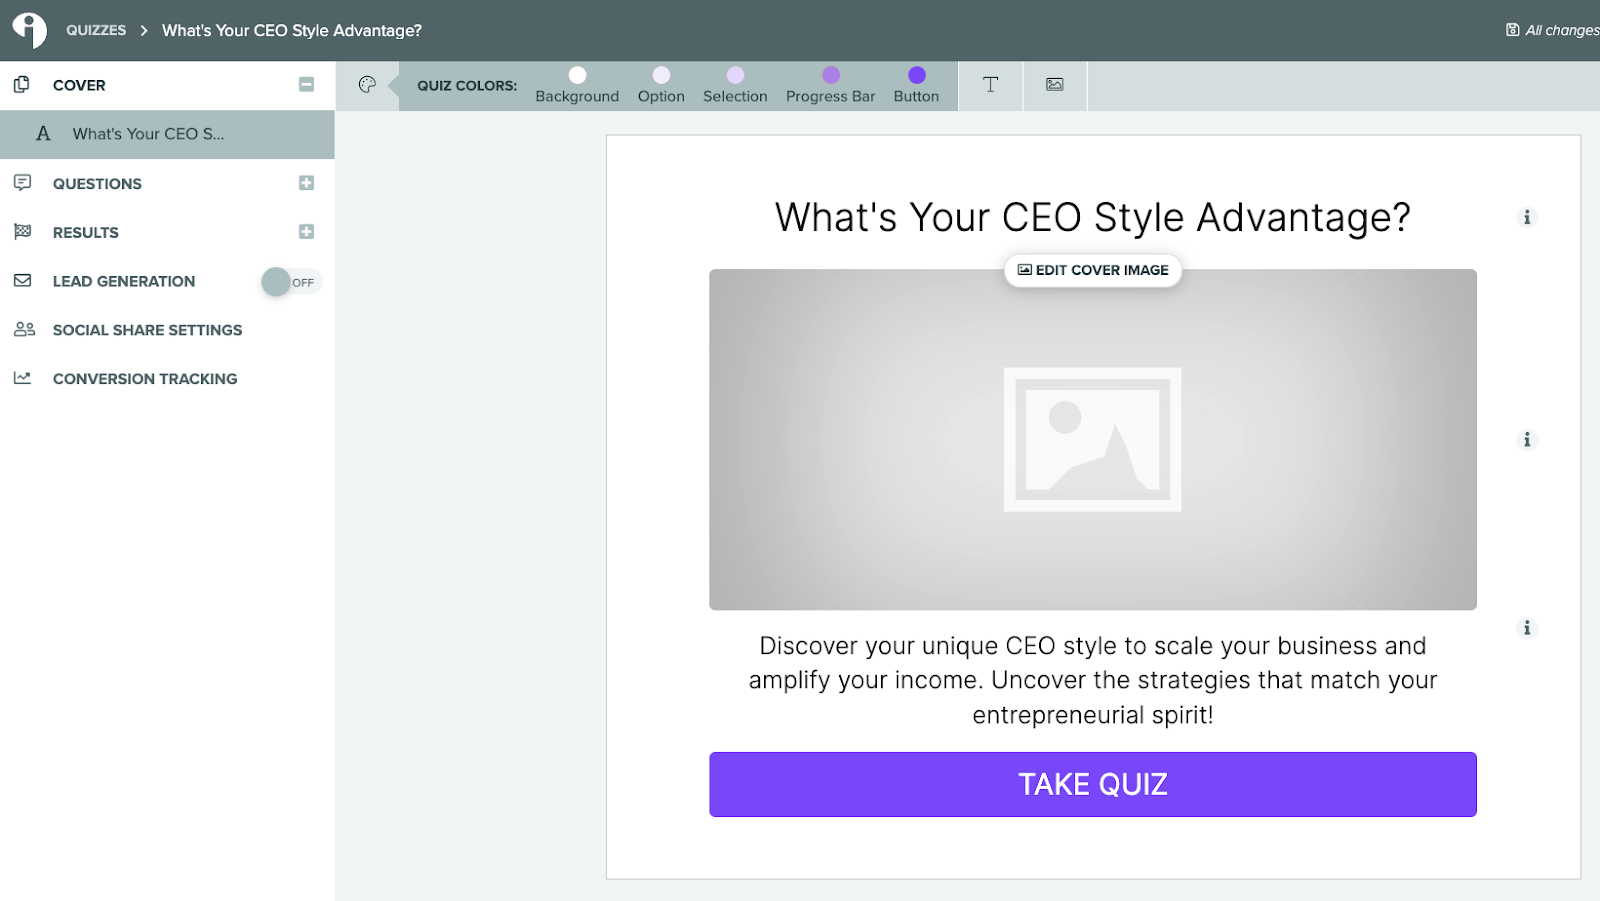Viewport: 1600px width, 901px height.
Task: Click the image tool icon in the toolbar
Action: coord(1054,85)
